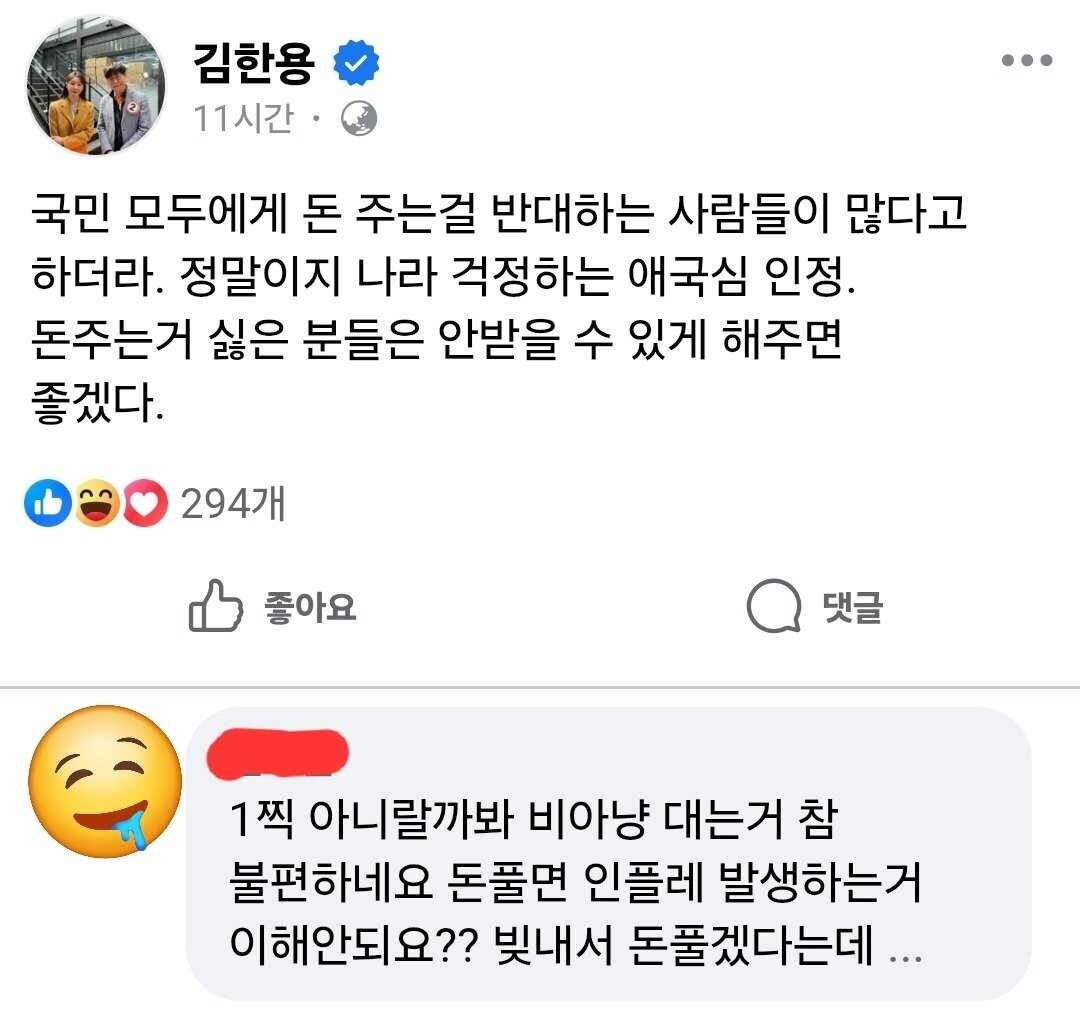Screen dimensions: 1080x1014
Task: Tap the 좋아요 button label
Action: click(310, 607)
